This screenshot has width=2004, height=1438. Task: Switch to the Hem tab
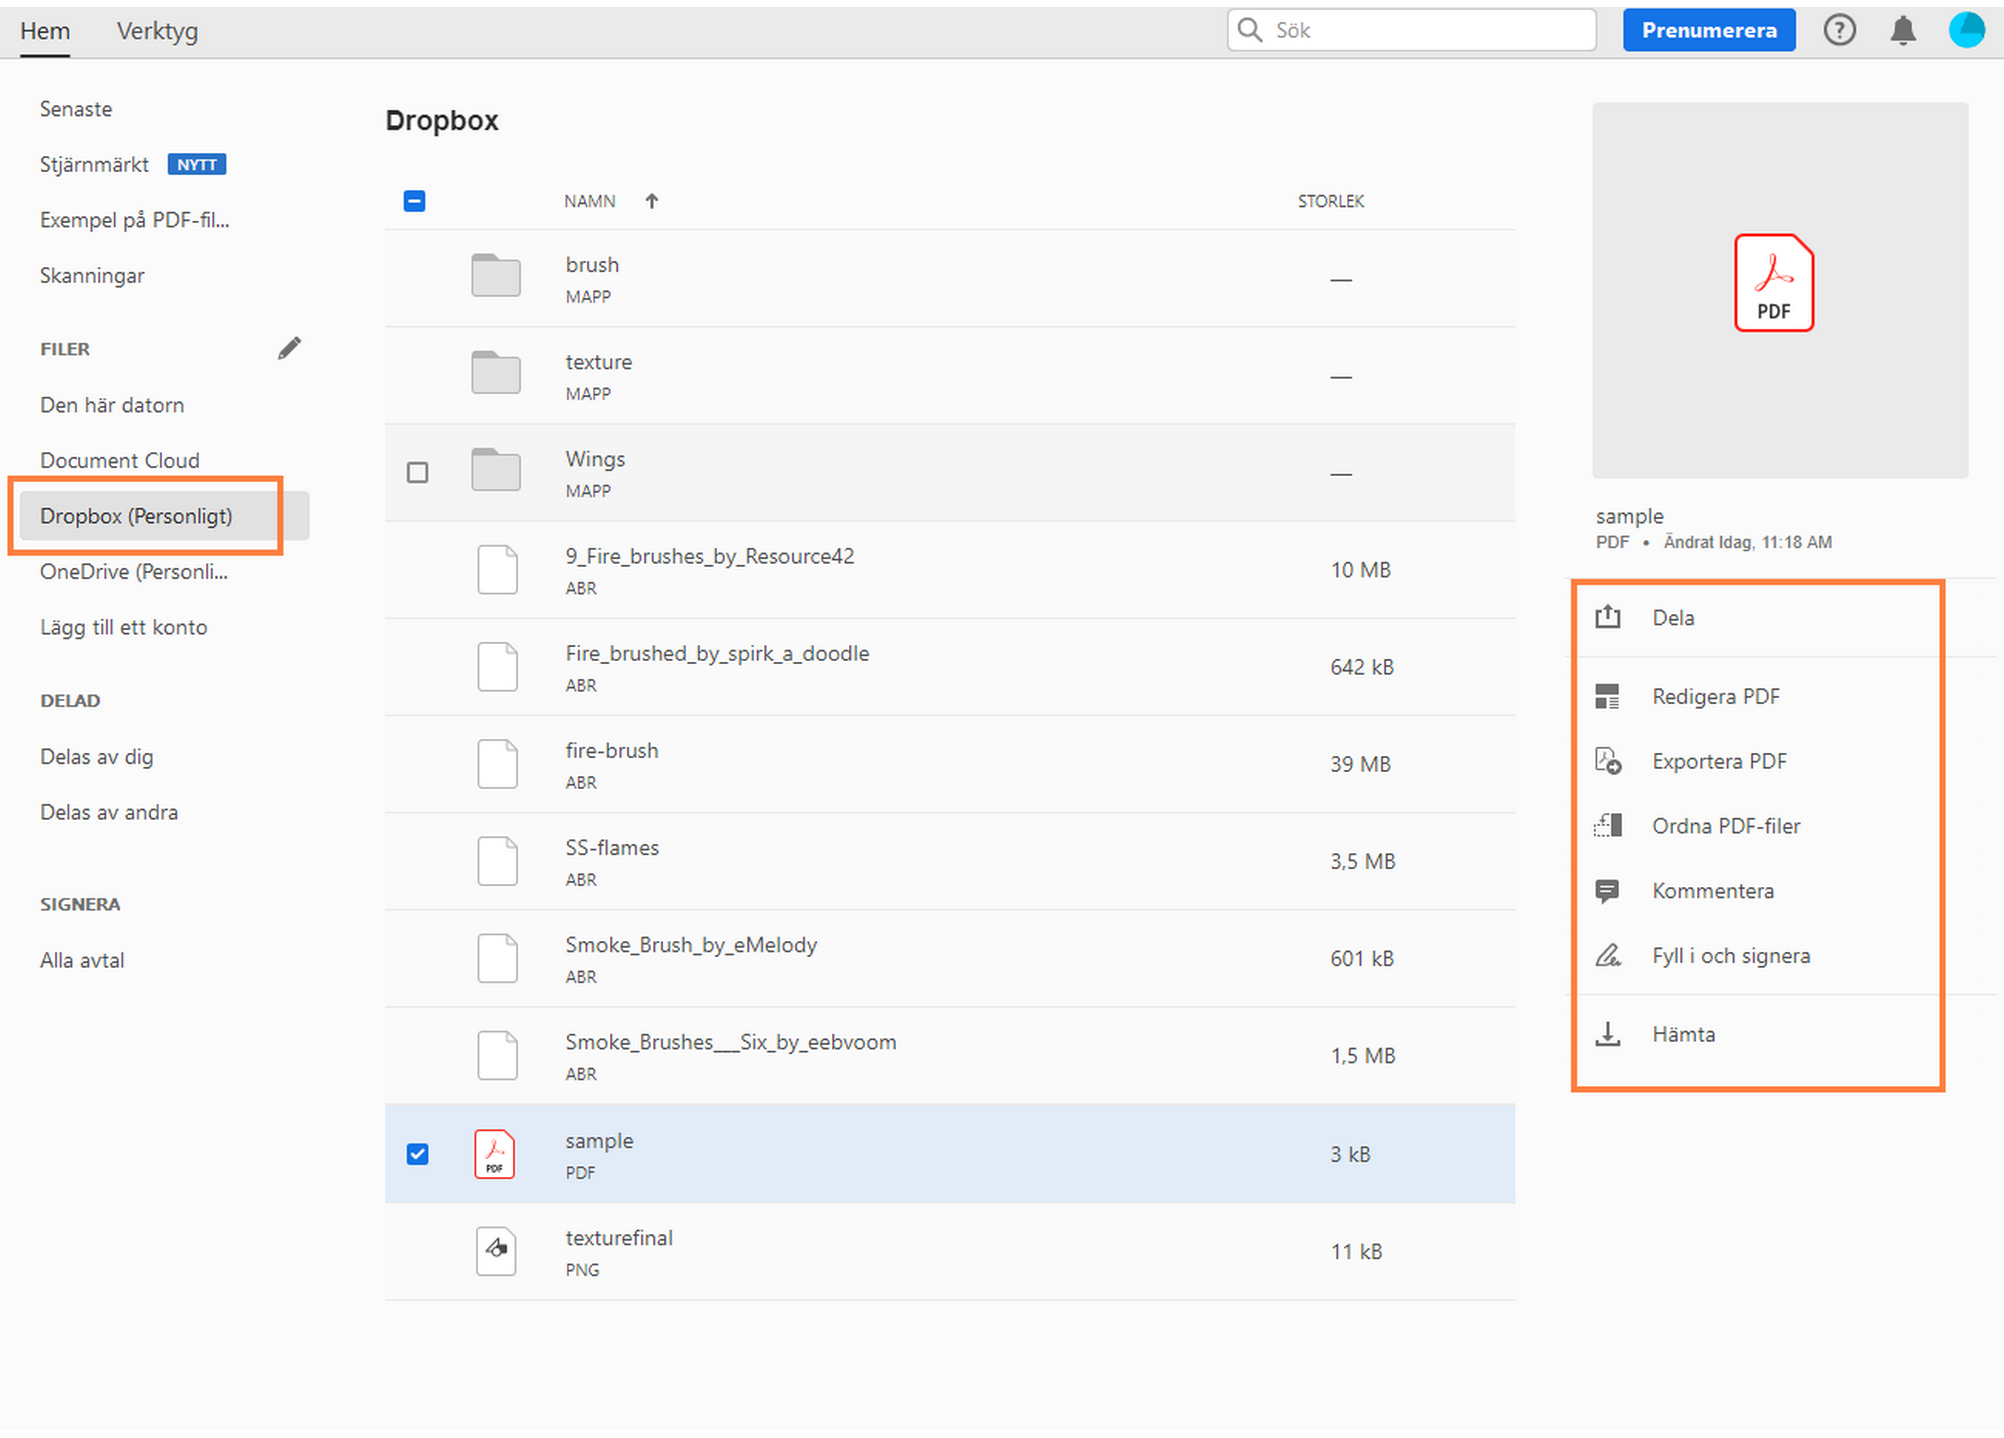(45, 31)
